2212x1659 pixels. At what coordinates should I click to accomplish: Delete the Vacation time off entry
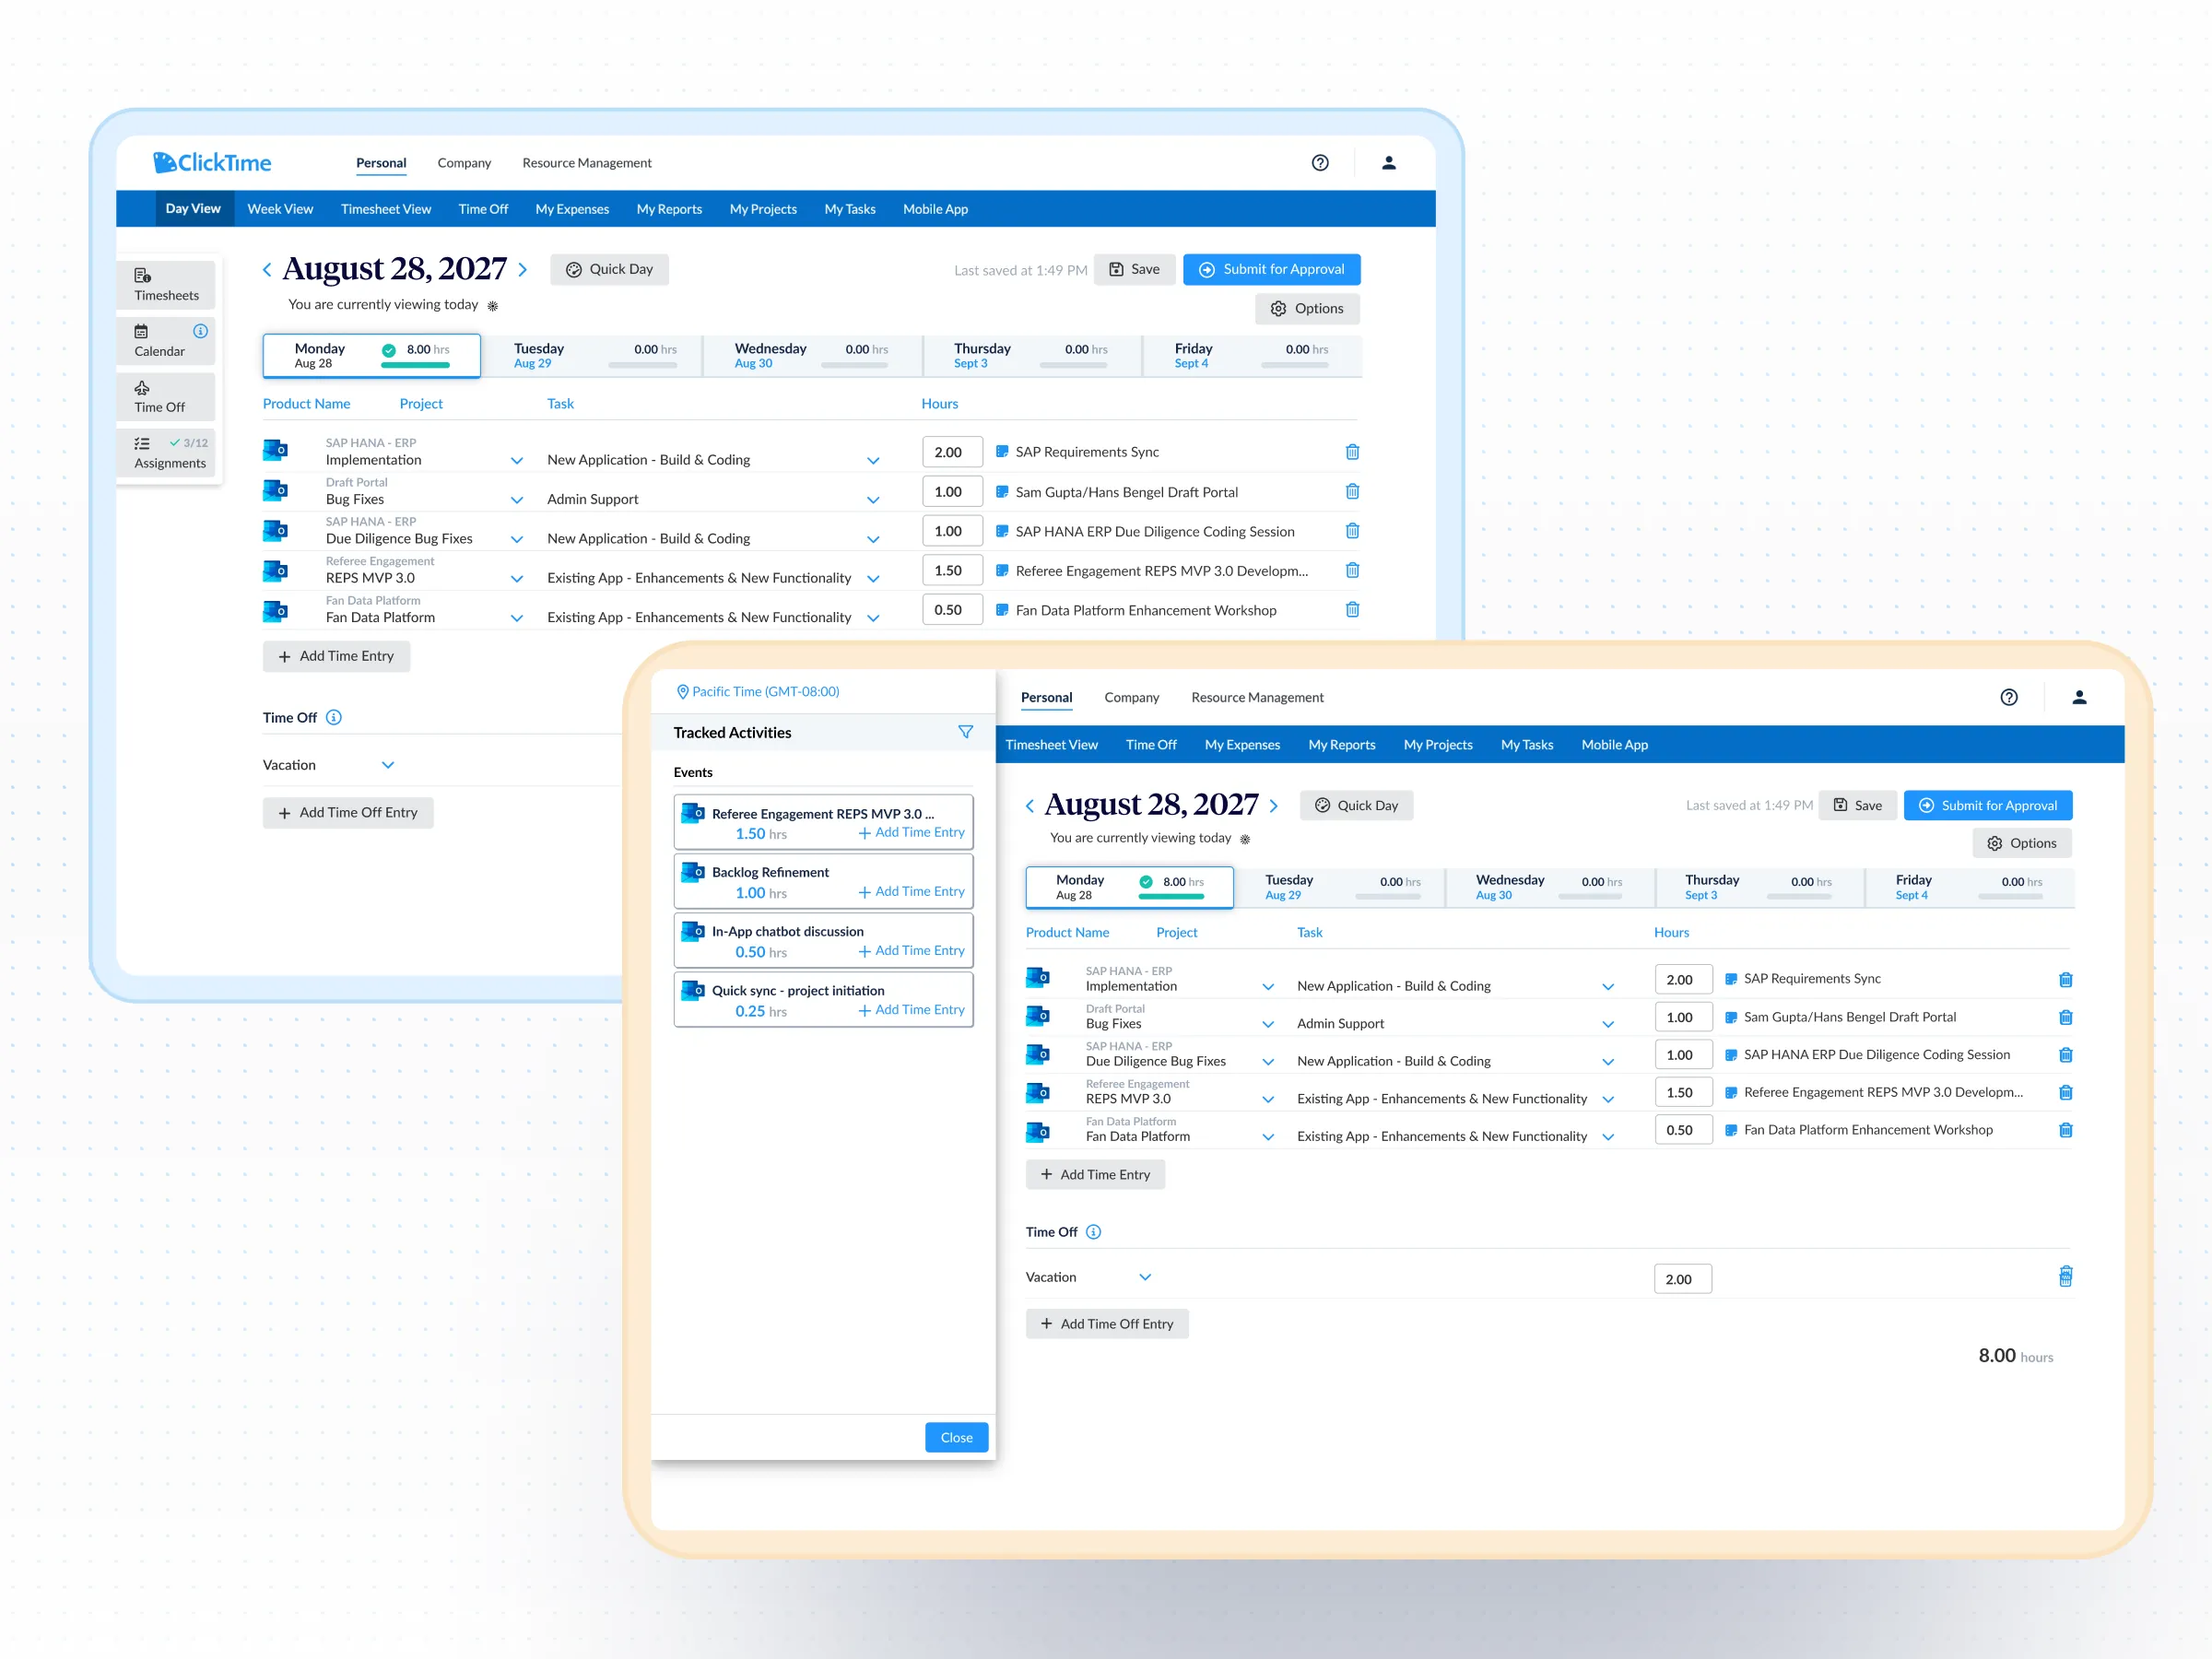tap(2065, 1277)
